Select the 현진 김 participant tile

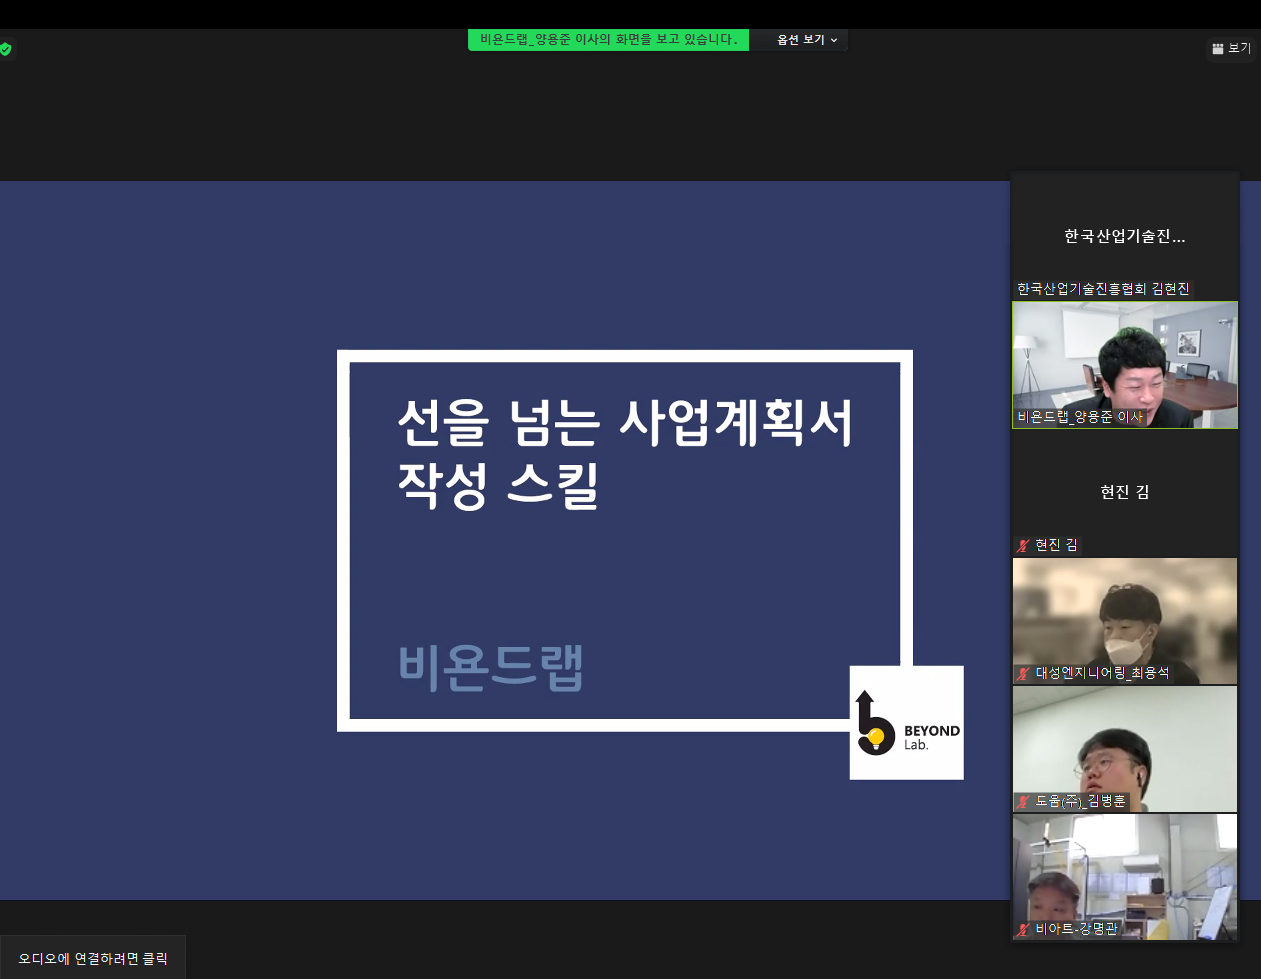click(1125, 492)
